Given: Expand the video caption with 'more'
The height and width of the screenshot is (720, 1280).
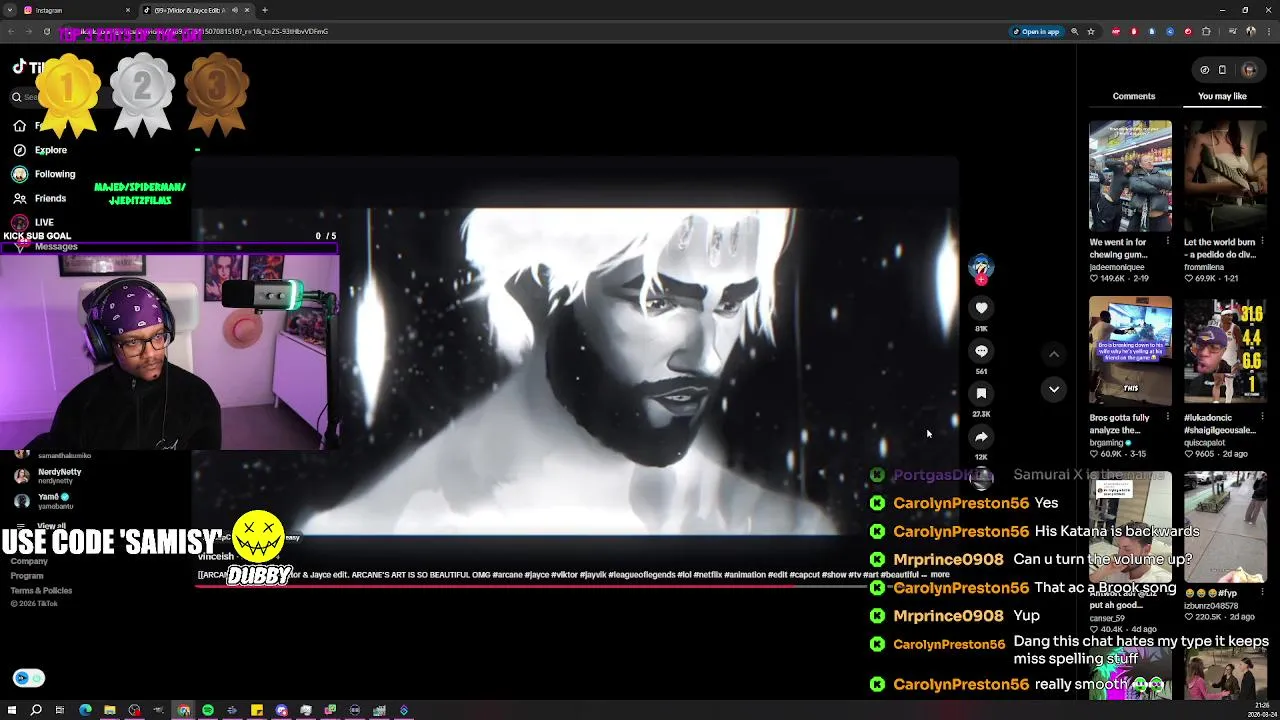Looking at the screenshot, I should 939,575.
